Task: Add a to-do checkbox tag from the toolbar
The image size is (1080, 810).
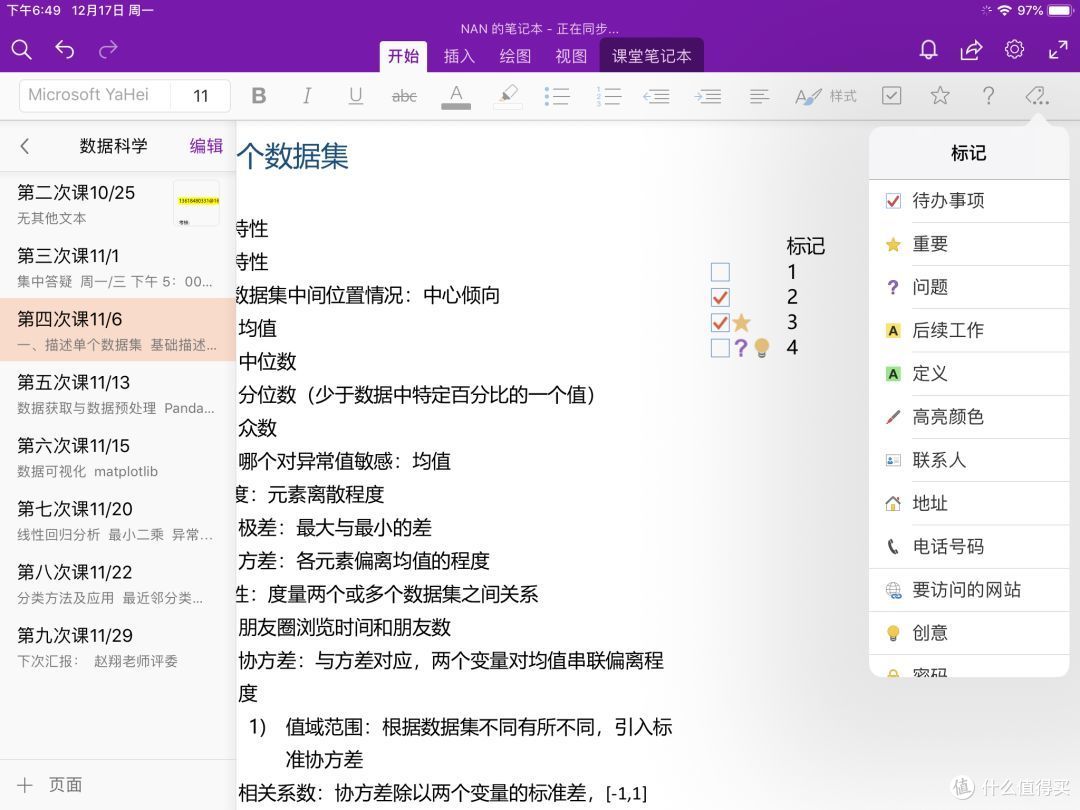Action: pos(891,96)
